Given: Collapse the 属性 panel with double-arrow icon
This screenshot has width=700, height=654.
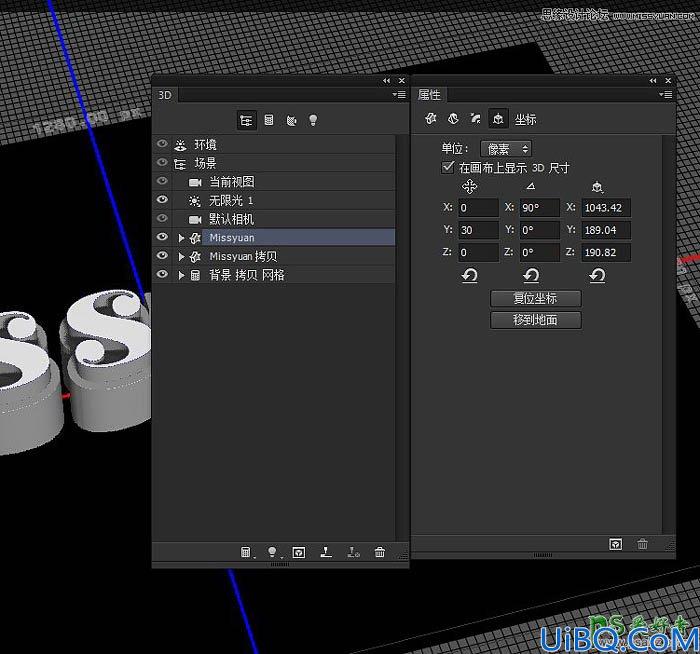Looking at the screenshot, I should [653, 81].
